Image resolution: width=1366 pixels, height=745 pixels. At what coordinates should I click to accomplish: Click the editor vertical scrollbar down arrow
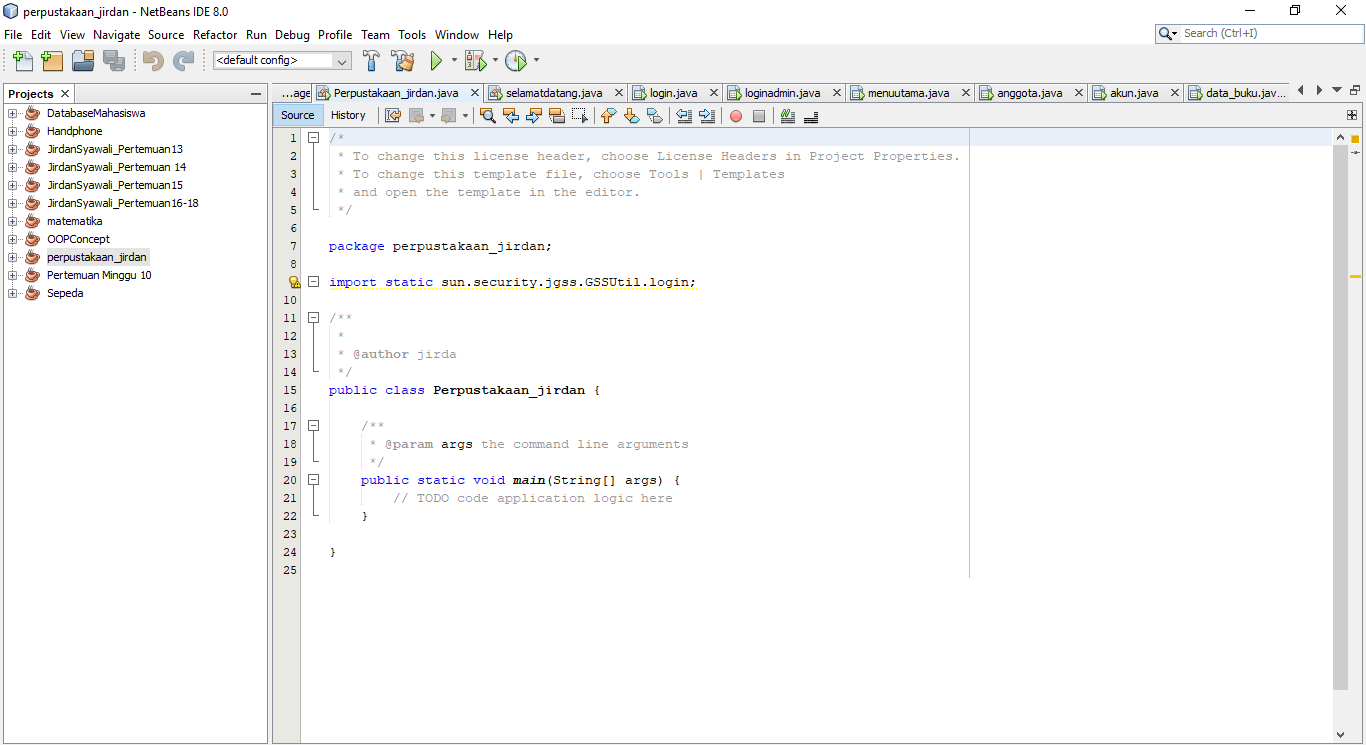coord(1342,734)
